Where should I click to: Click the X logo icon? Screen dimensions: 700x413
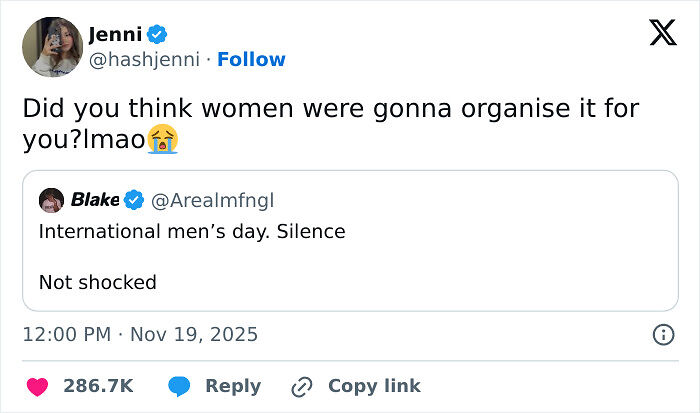663,33
